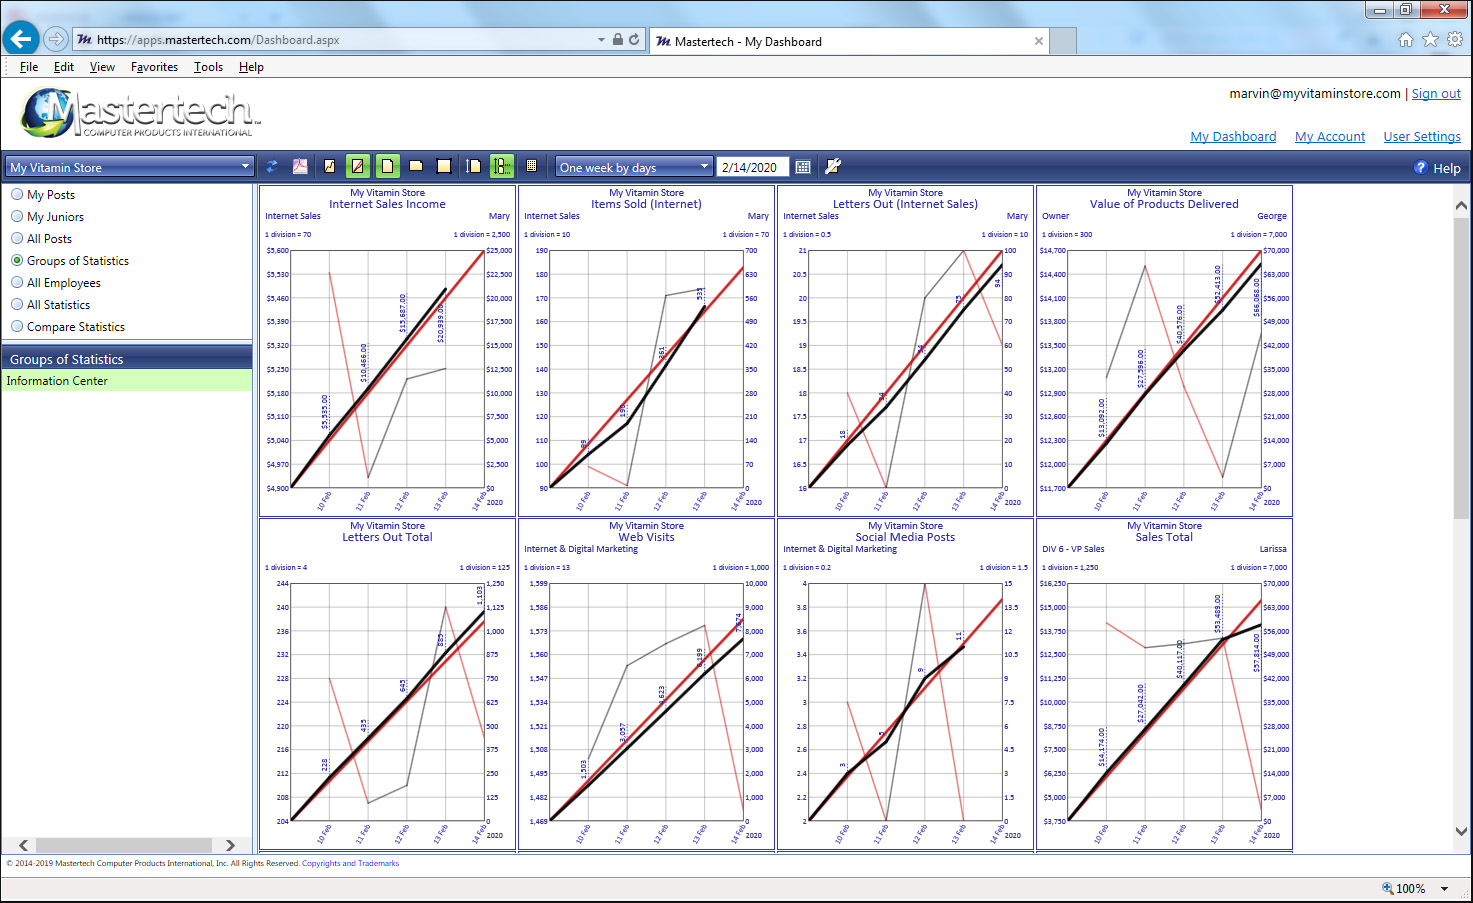Select Information Center in Groups of Statistics
1473x903 pixels.
point(127,381)
